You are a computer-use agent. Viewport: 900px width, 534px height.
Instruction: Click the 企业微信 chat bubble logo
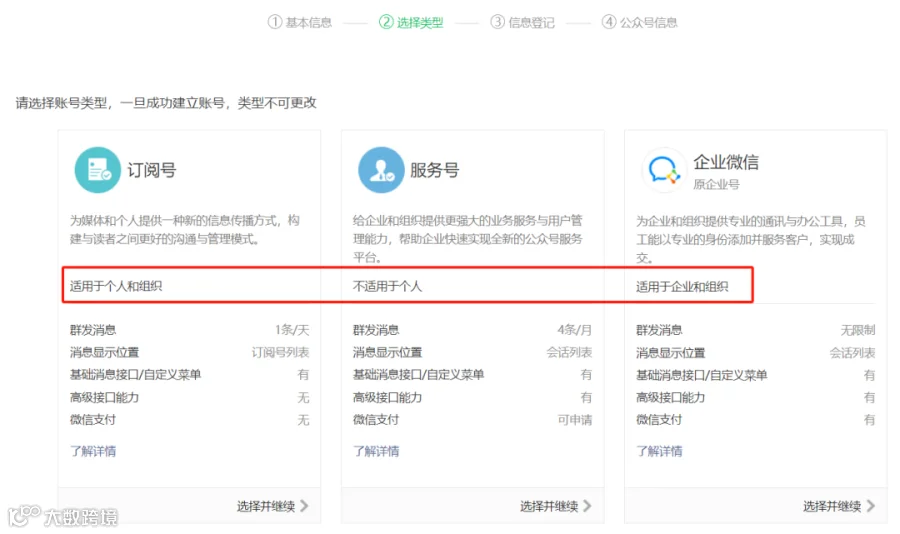(664, 170)
